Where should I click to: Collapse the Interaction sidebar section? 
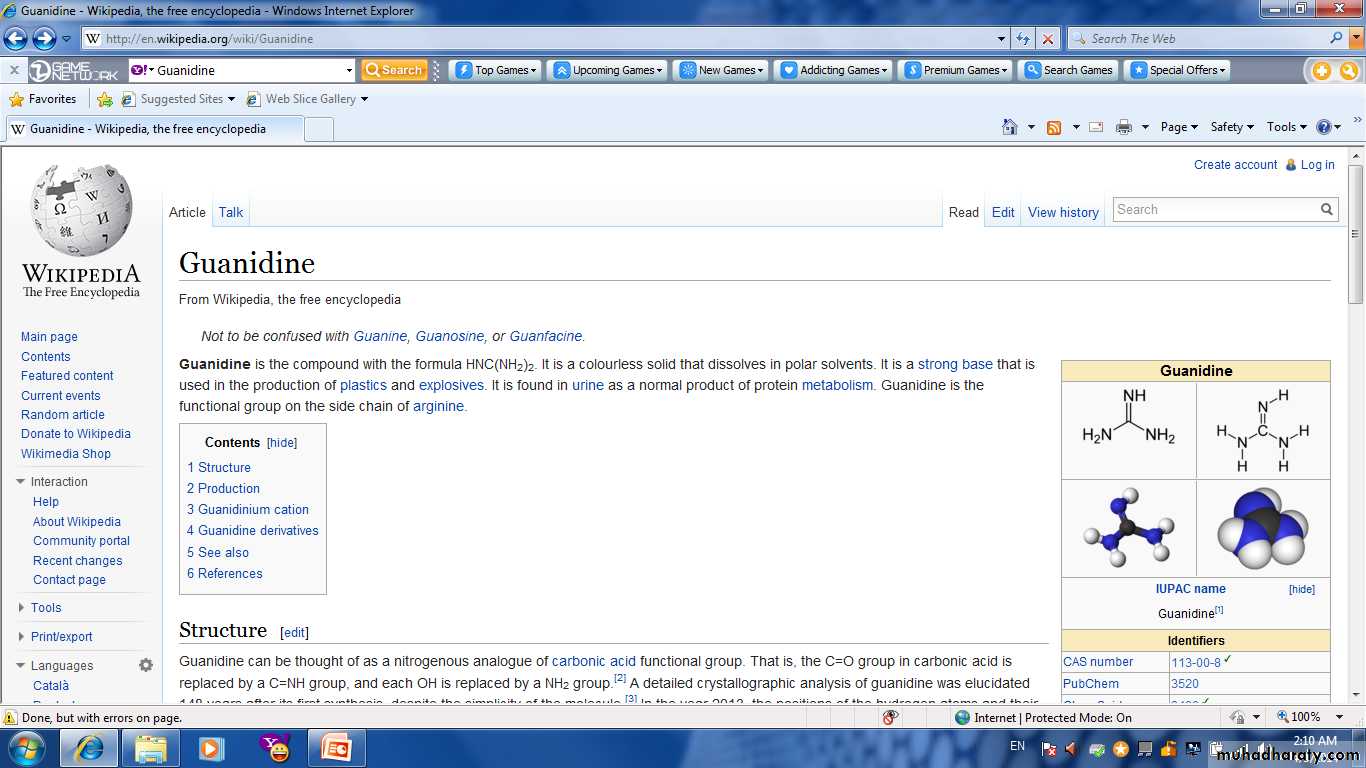click(x=21, y=482)
